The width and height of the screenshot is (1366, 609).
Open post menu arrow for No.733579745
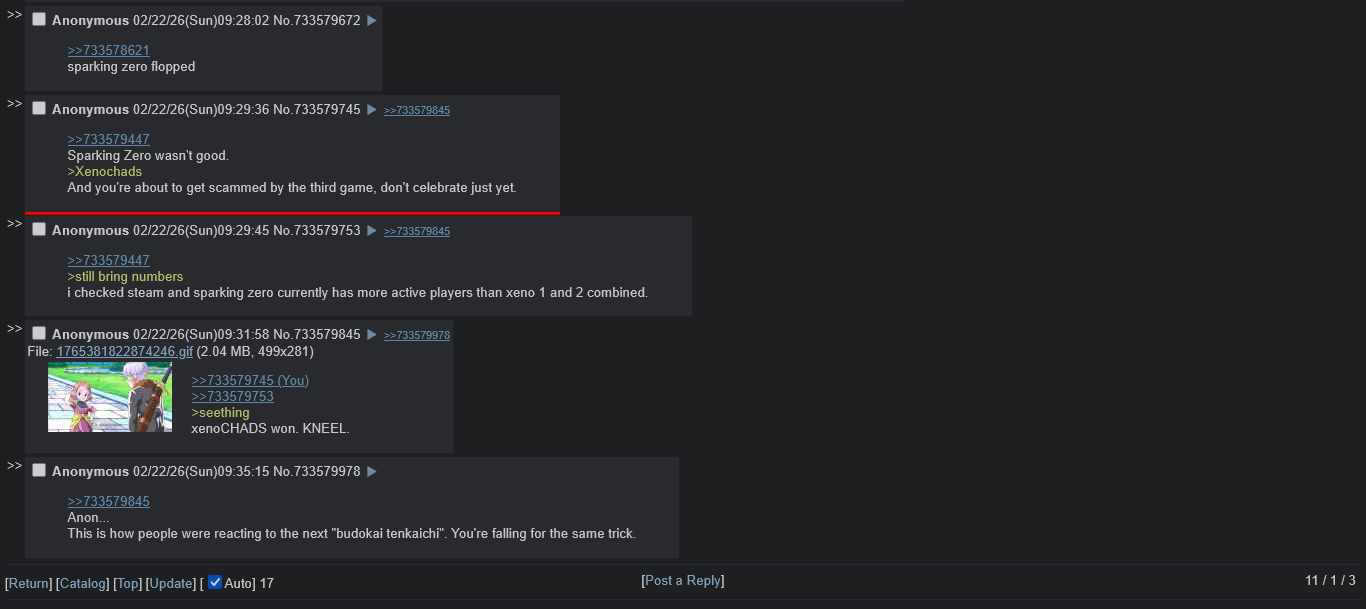pyautogui.click(x=372, y=109)
